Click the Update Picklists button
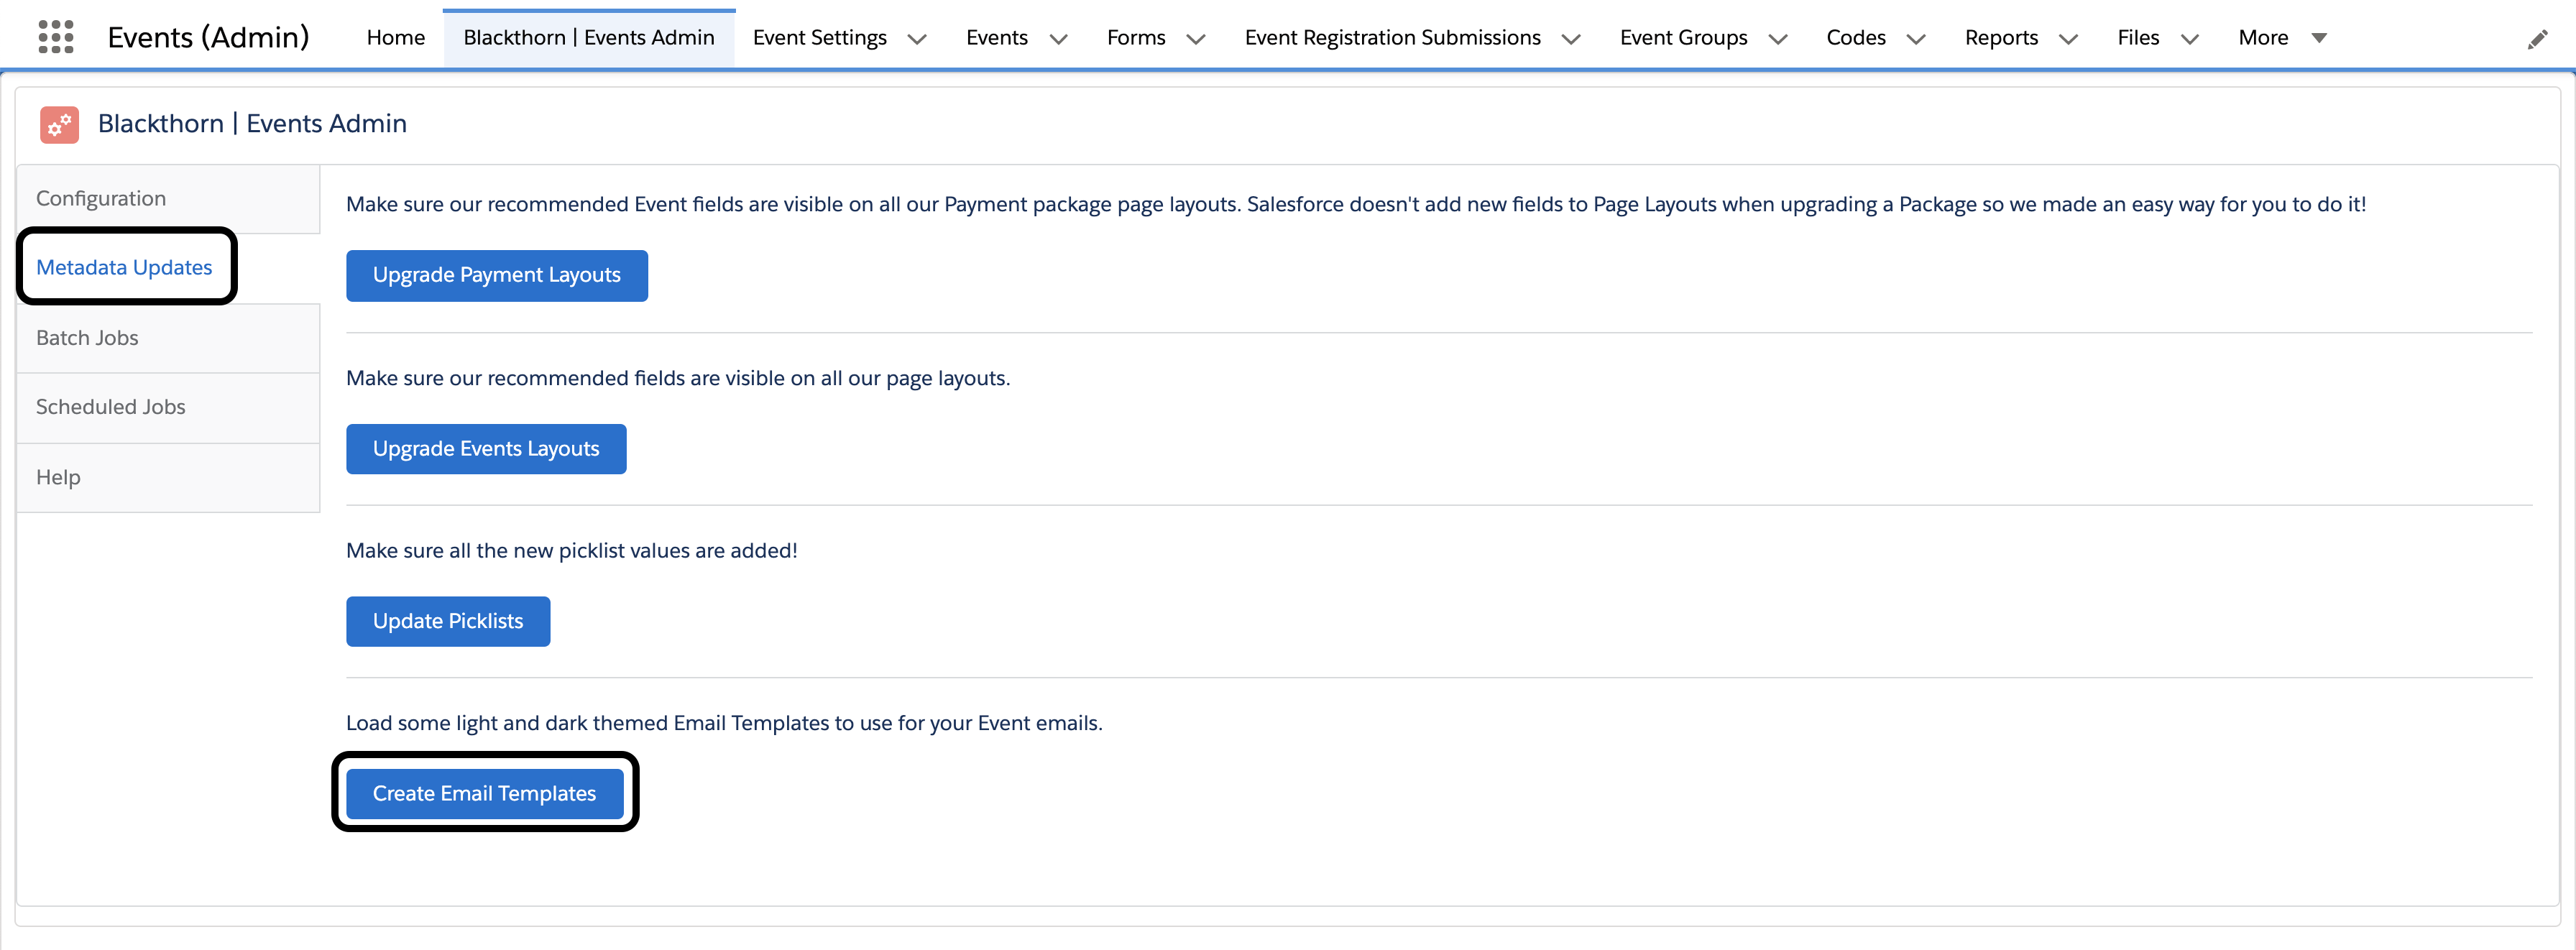This screenshot has width=2576, height=950. [448, 621]
